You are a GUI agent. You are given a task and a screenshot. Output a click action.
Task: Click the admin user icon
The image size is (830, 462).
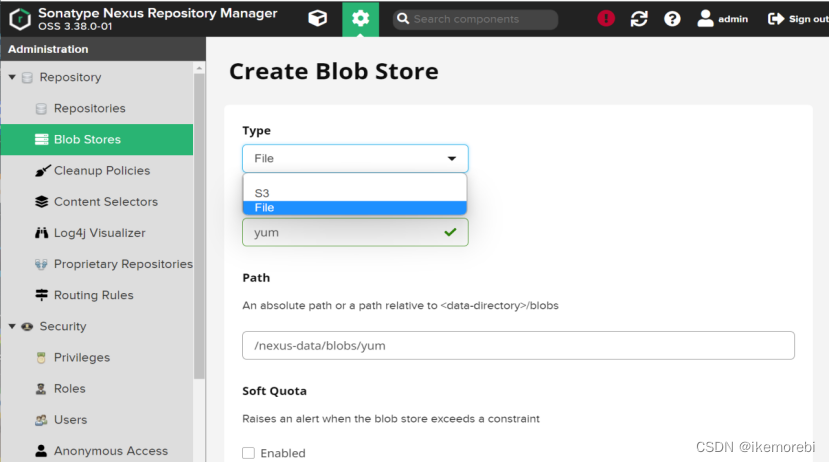click(705, 19)
